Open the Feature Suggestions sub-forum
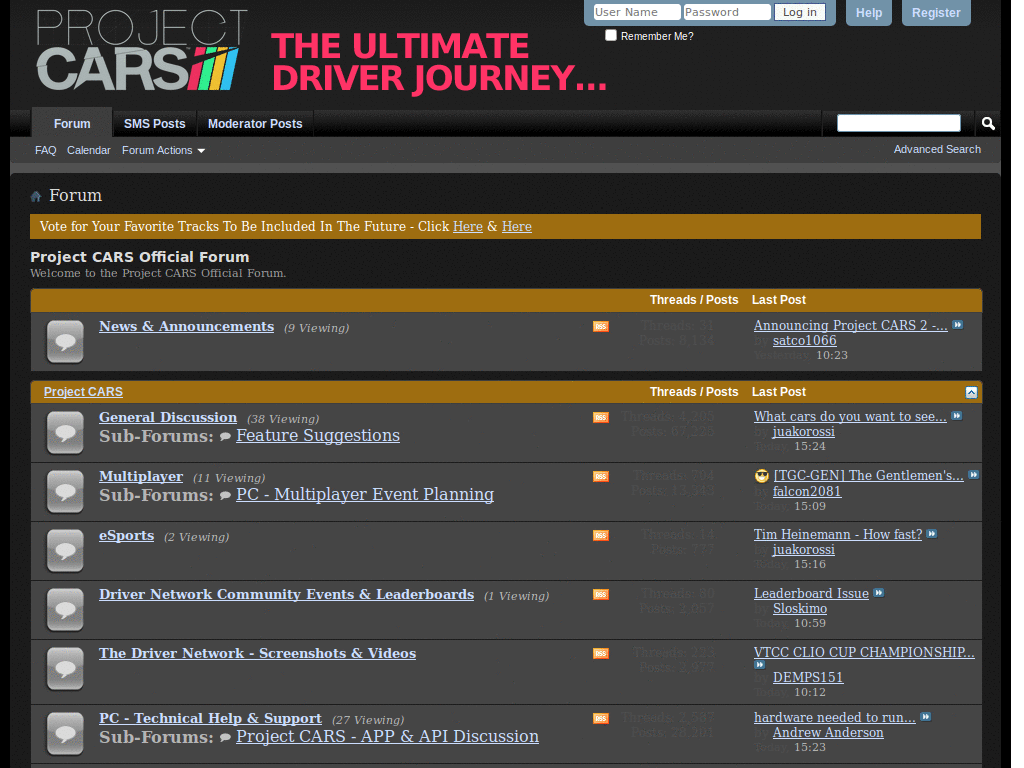 (318, 436)
